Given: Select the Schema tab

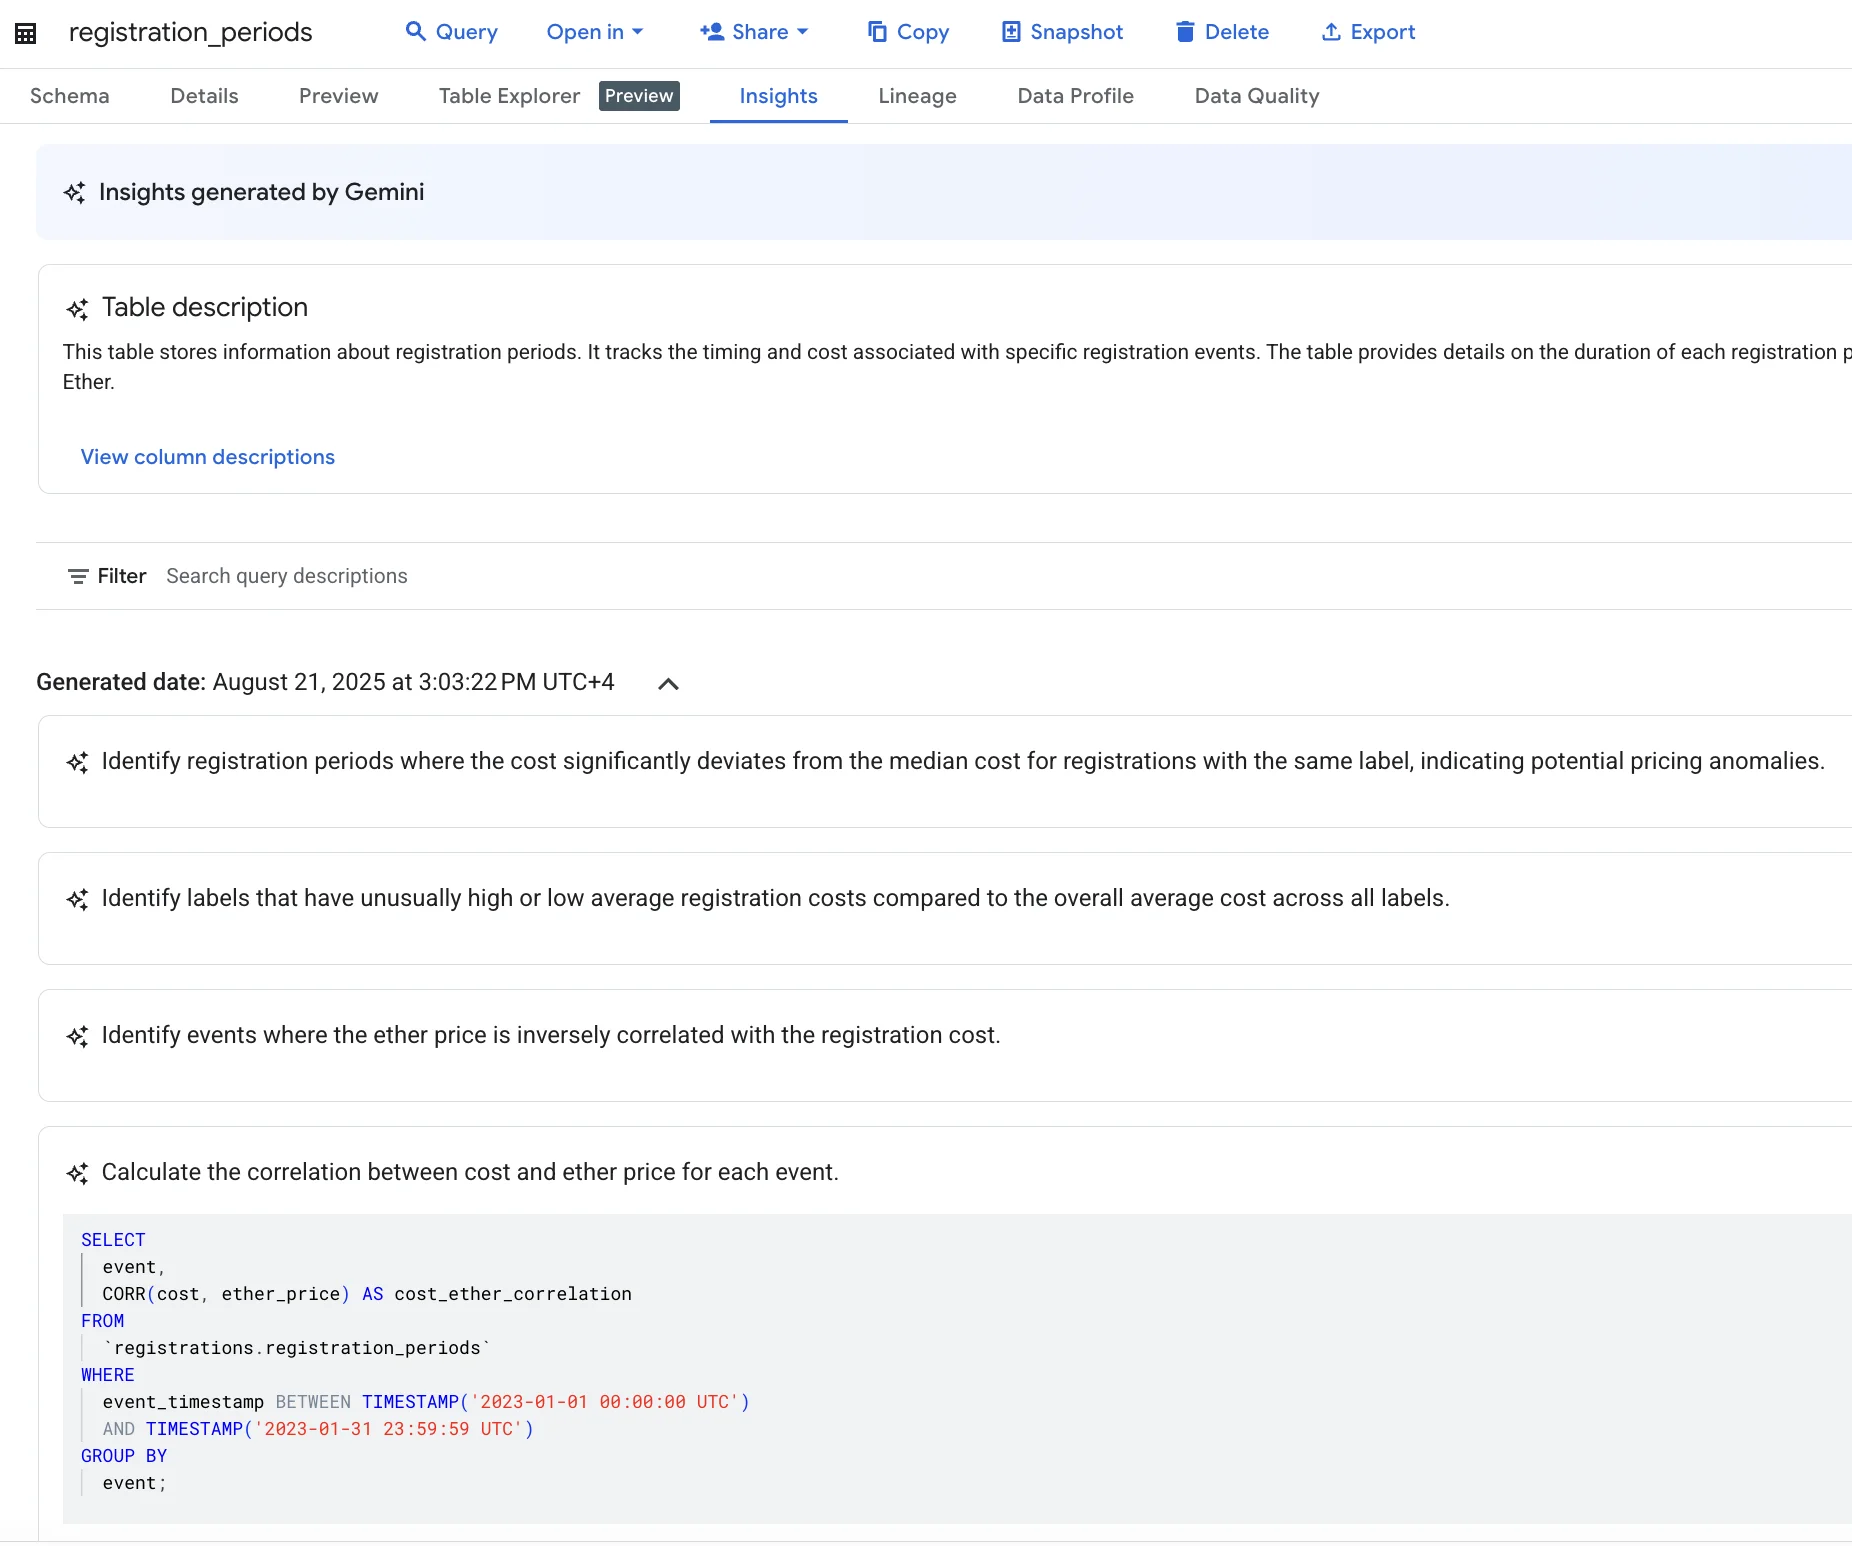Looking at the screenshot, I should click(x=68, y=96).
